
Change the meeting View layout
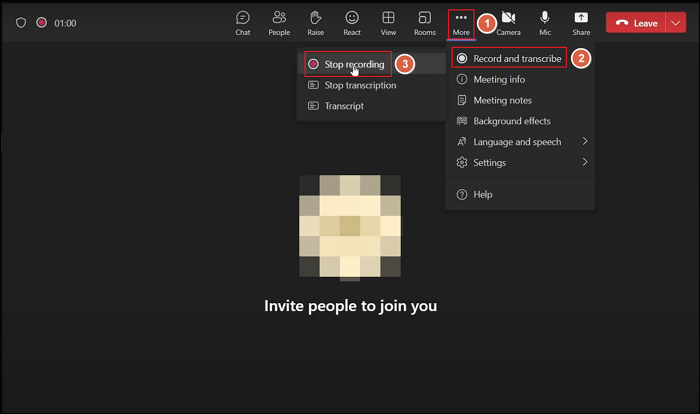coord(388,22)
